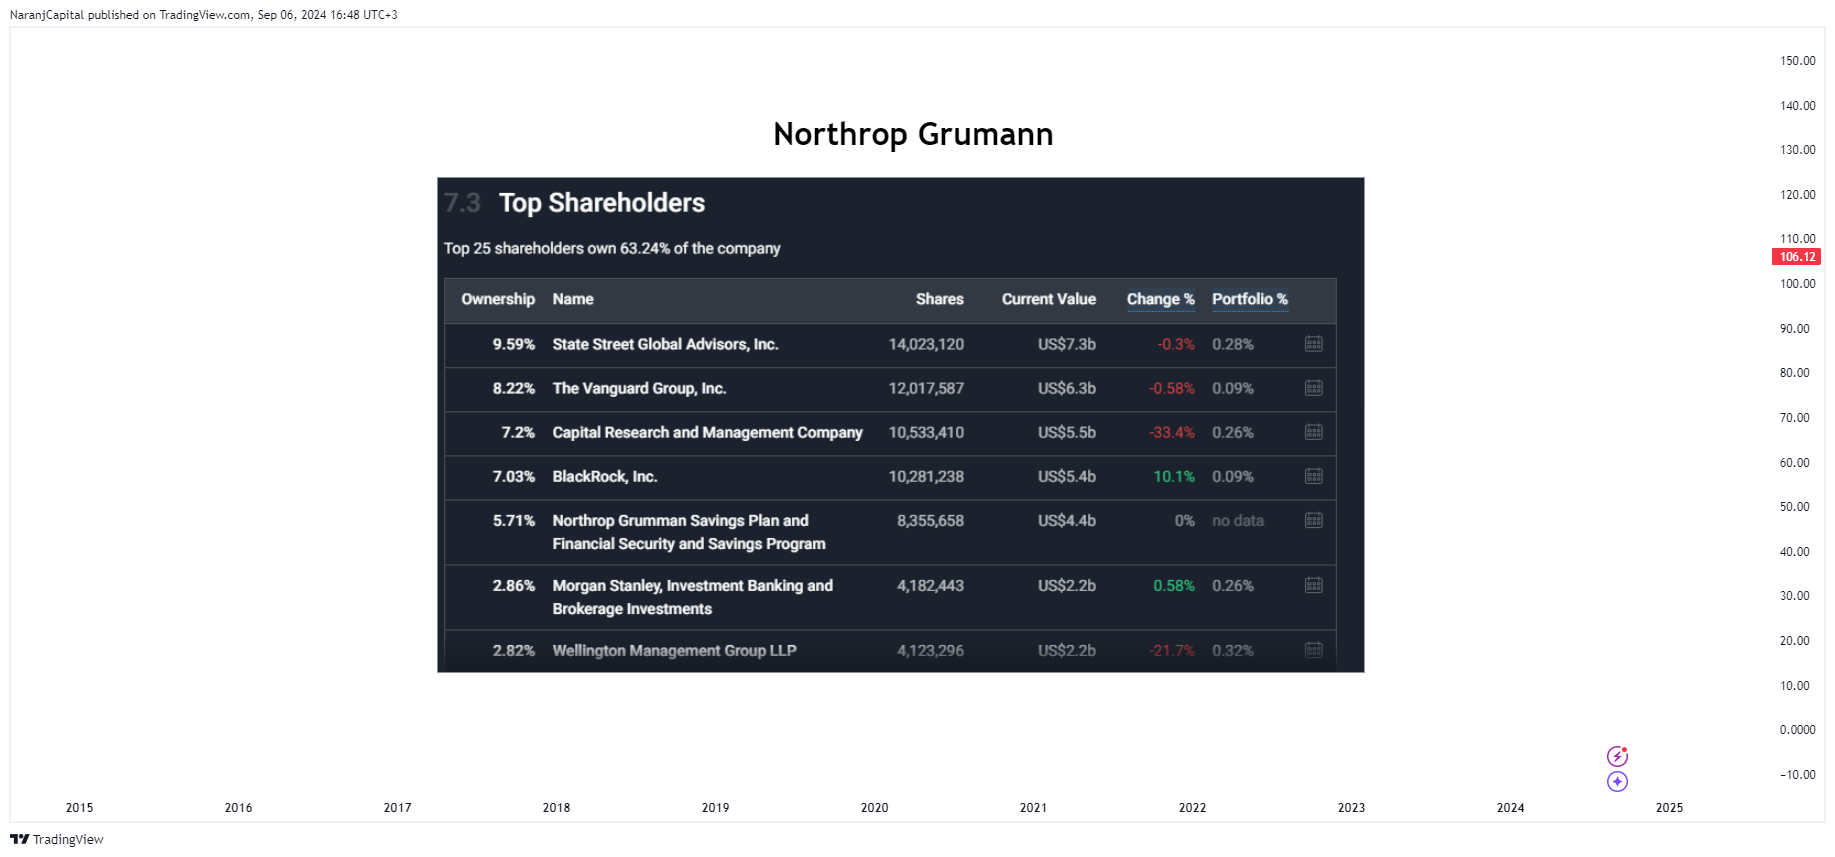Click Wellington Management Group LLP name
Image resolution: width=1835 pixels, height=857 pixels.
(x=674, y=650)
